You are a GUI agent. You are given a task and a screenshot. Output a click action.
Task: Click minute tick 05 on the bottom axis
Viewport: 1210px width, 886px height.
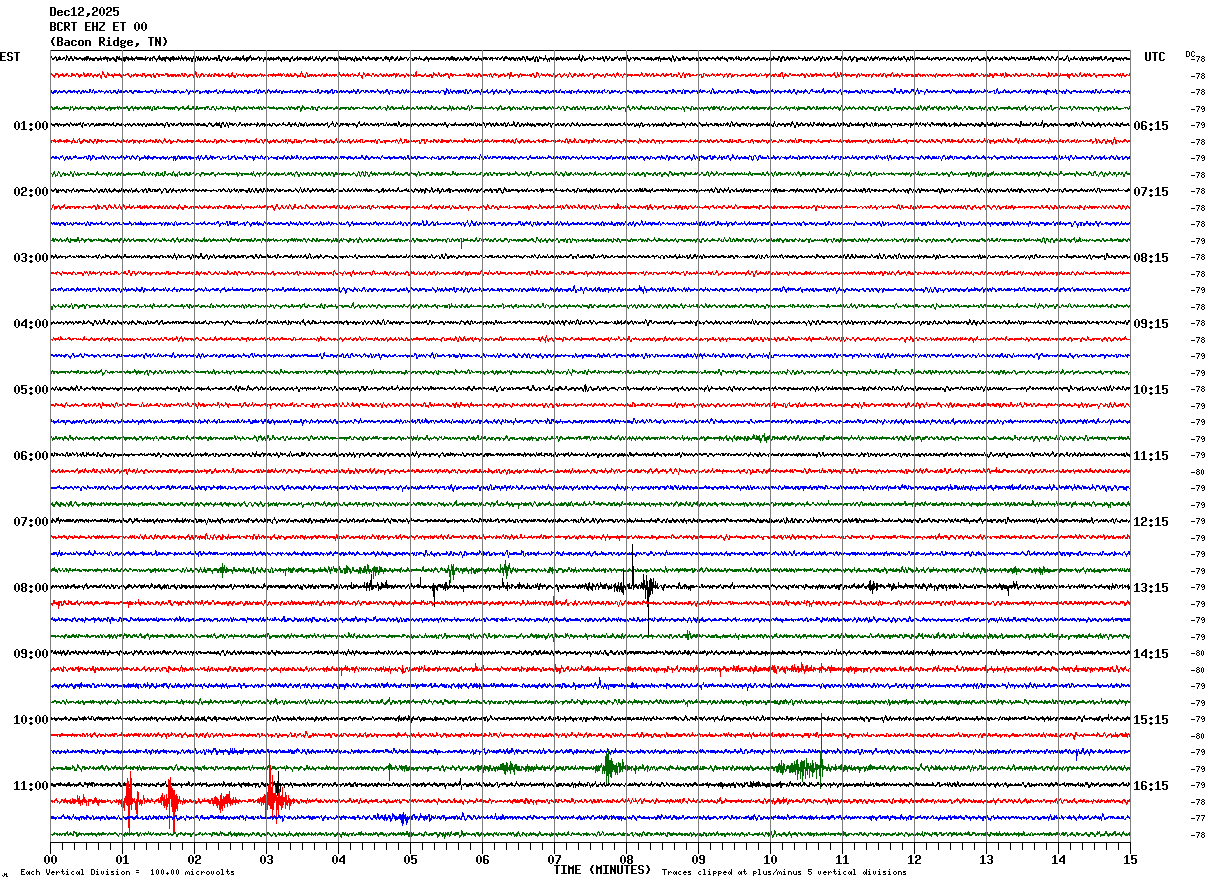point(410,859)
